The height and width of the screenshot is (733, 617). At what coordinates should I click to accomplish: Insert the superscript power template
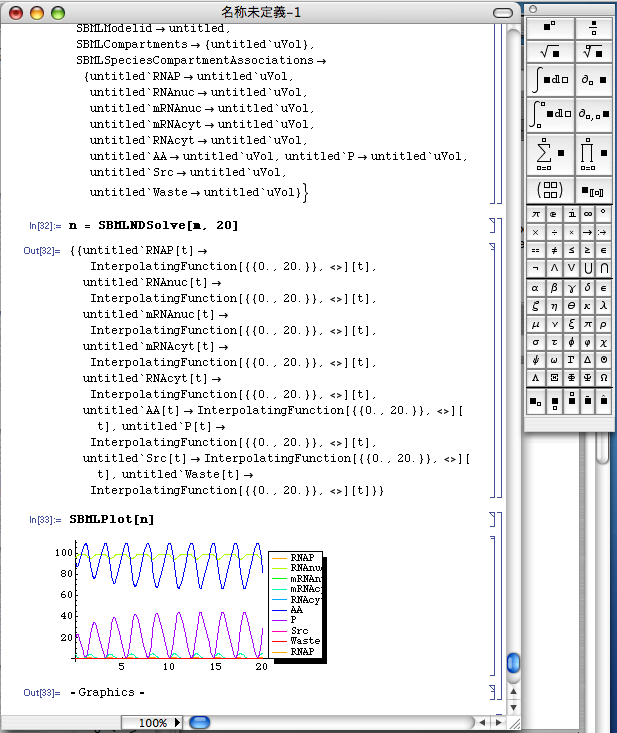(x=550, y=28)
